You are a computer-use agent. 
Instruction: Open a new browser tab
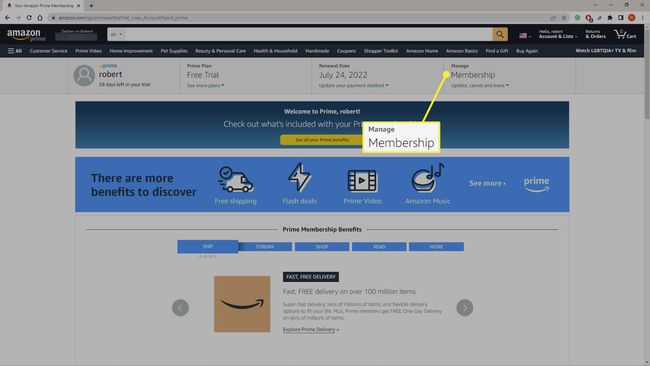[91, 6]
